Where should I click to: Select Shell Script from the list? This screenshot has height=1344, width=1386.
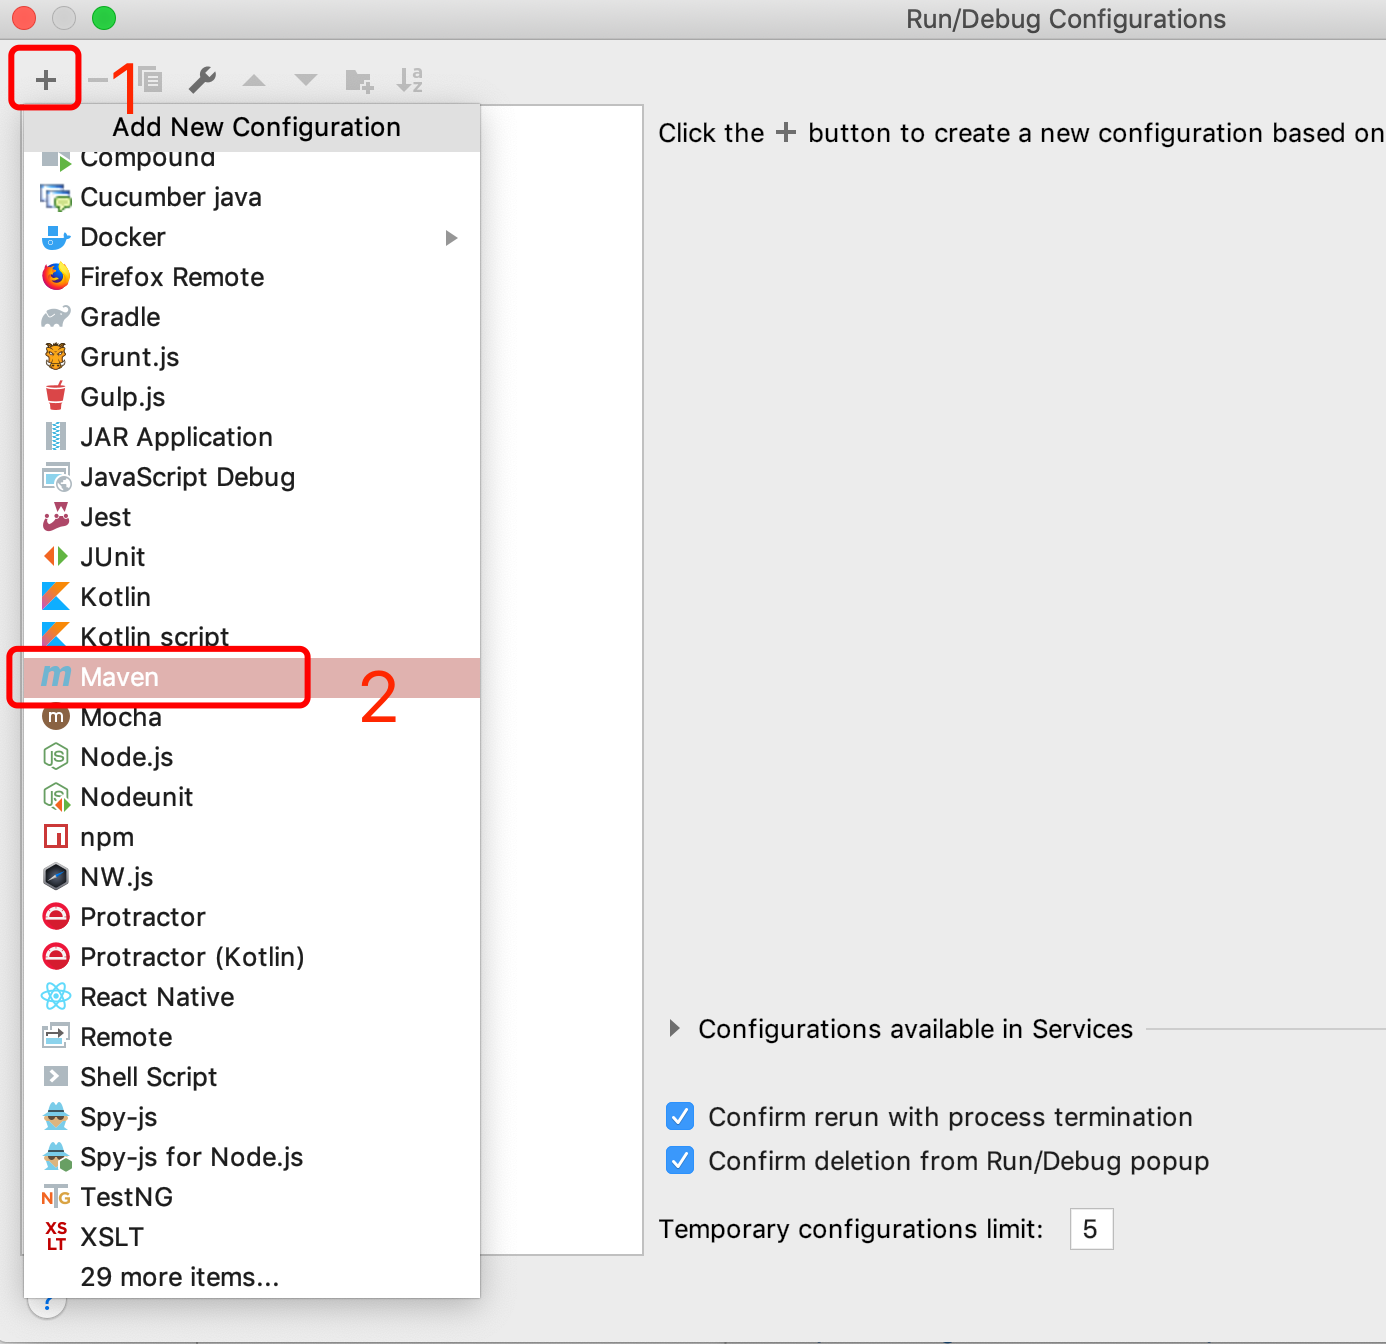[x=252, y=1077]
